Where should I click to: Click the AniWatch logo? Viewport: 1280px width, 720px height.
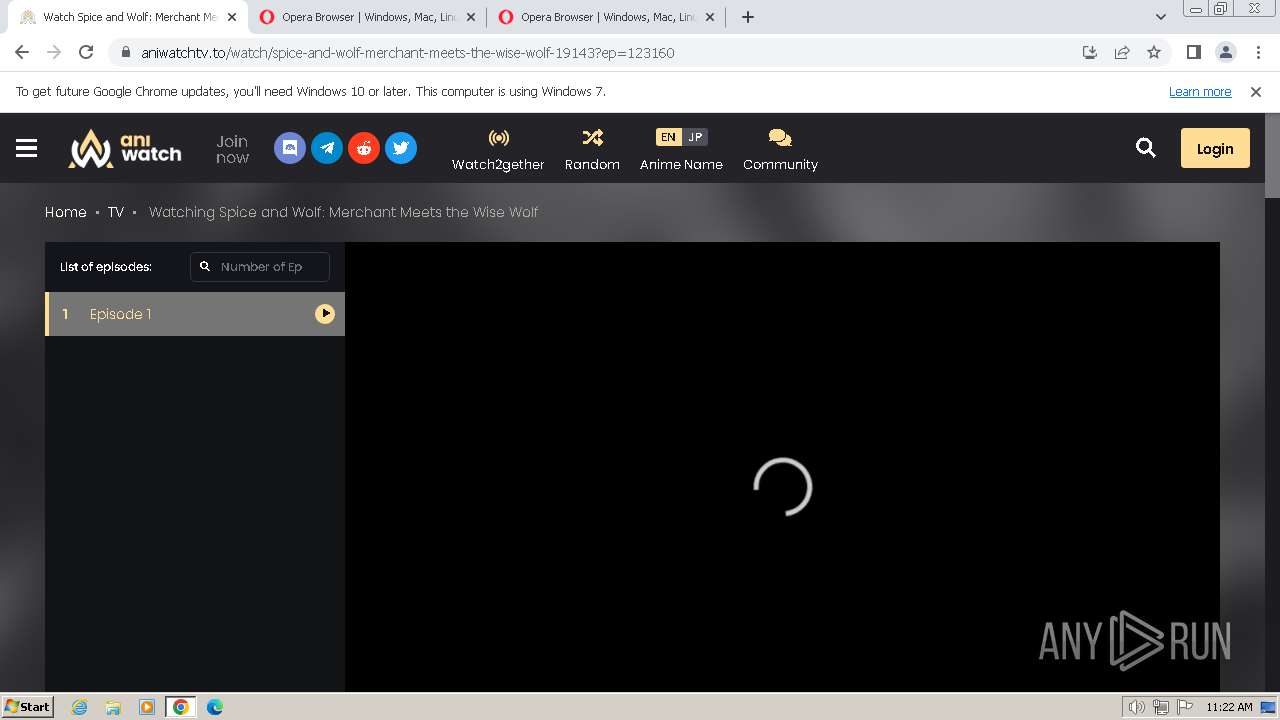pos(125,148)
